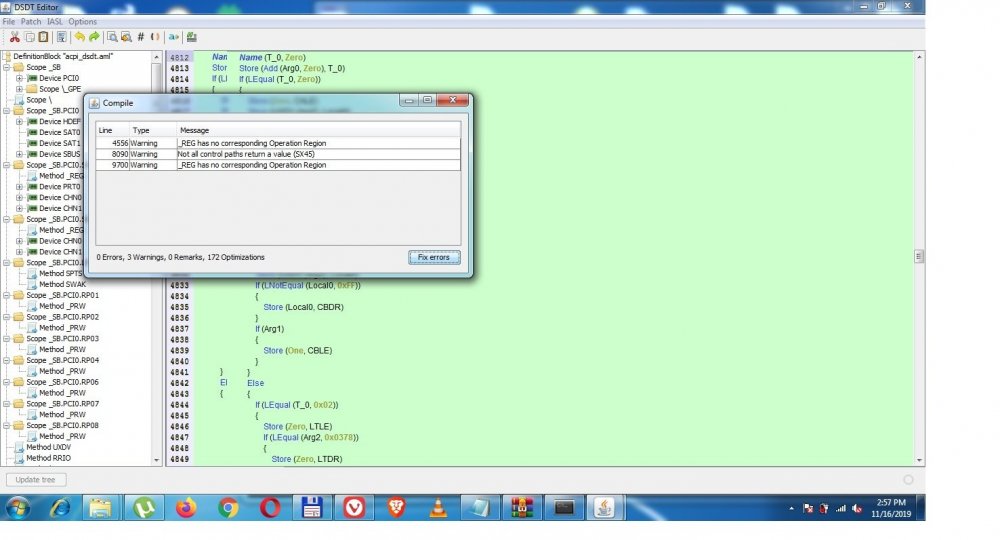Screen dimensions: 1000x540
Task: Click line number 4844 in gutter
Action: tap(179, 404)
